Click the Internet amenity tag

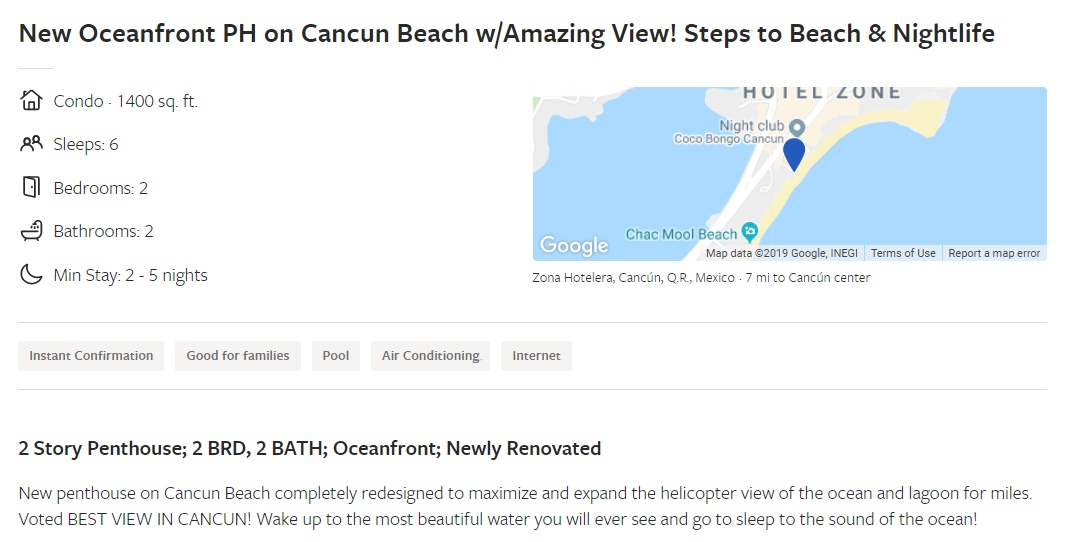(x=536, y=356)
